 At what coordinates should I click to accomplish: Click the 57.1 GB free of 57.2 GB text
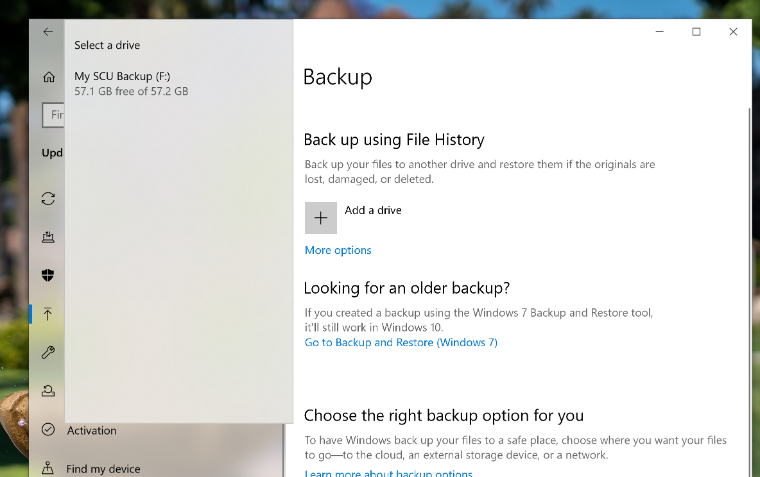coord(131,91)
